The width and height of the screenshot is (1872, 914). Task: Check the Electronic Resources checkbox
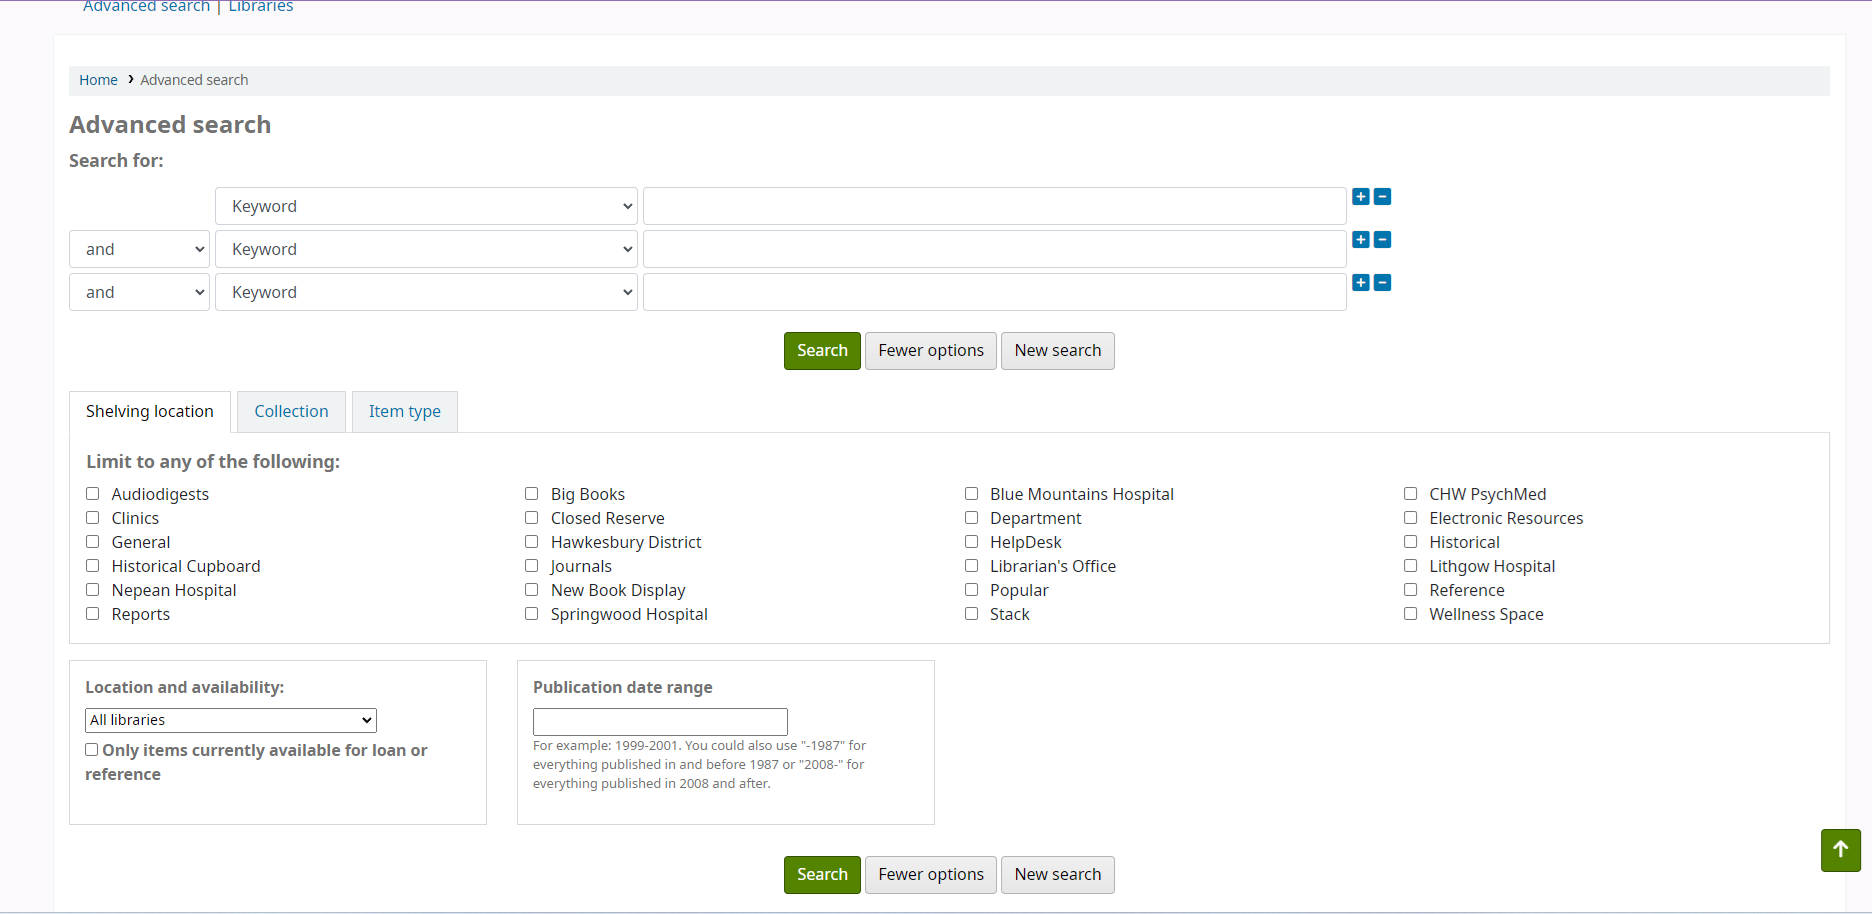[1411, 518]
